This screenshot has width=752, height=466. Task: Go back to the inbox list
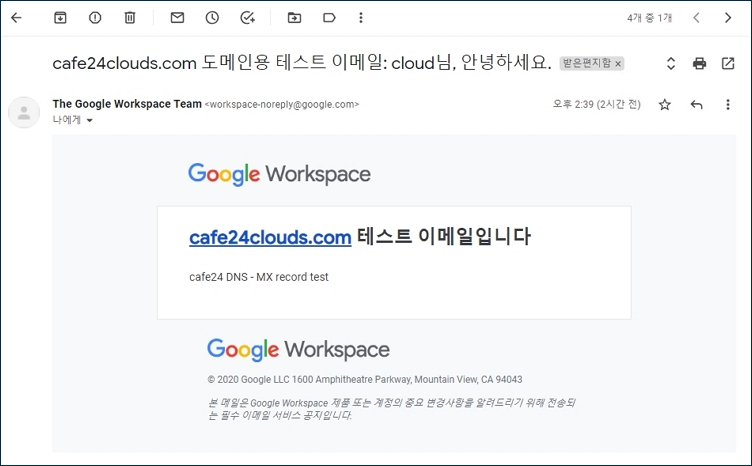[16, 17]
